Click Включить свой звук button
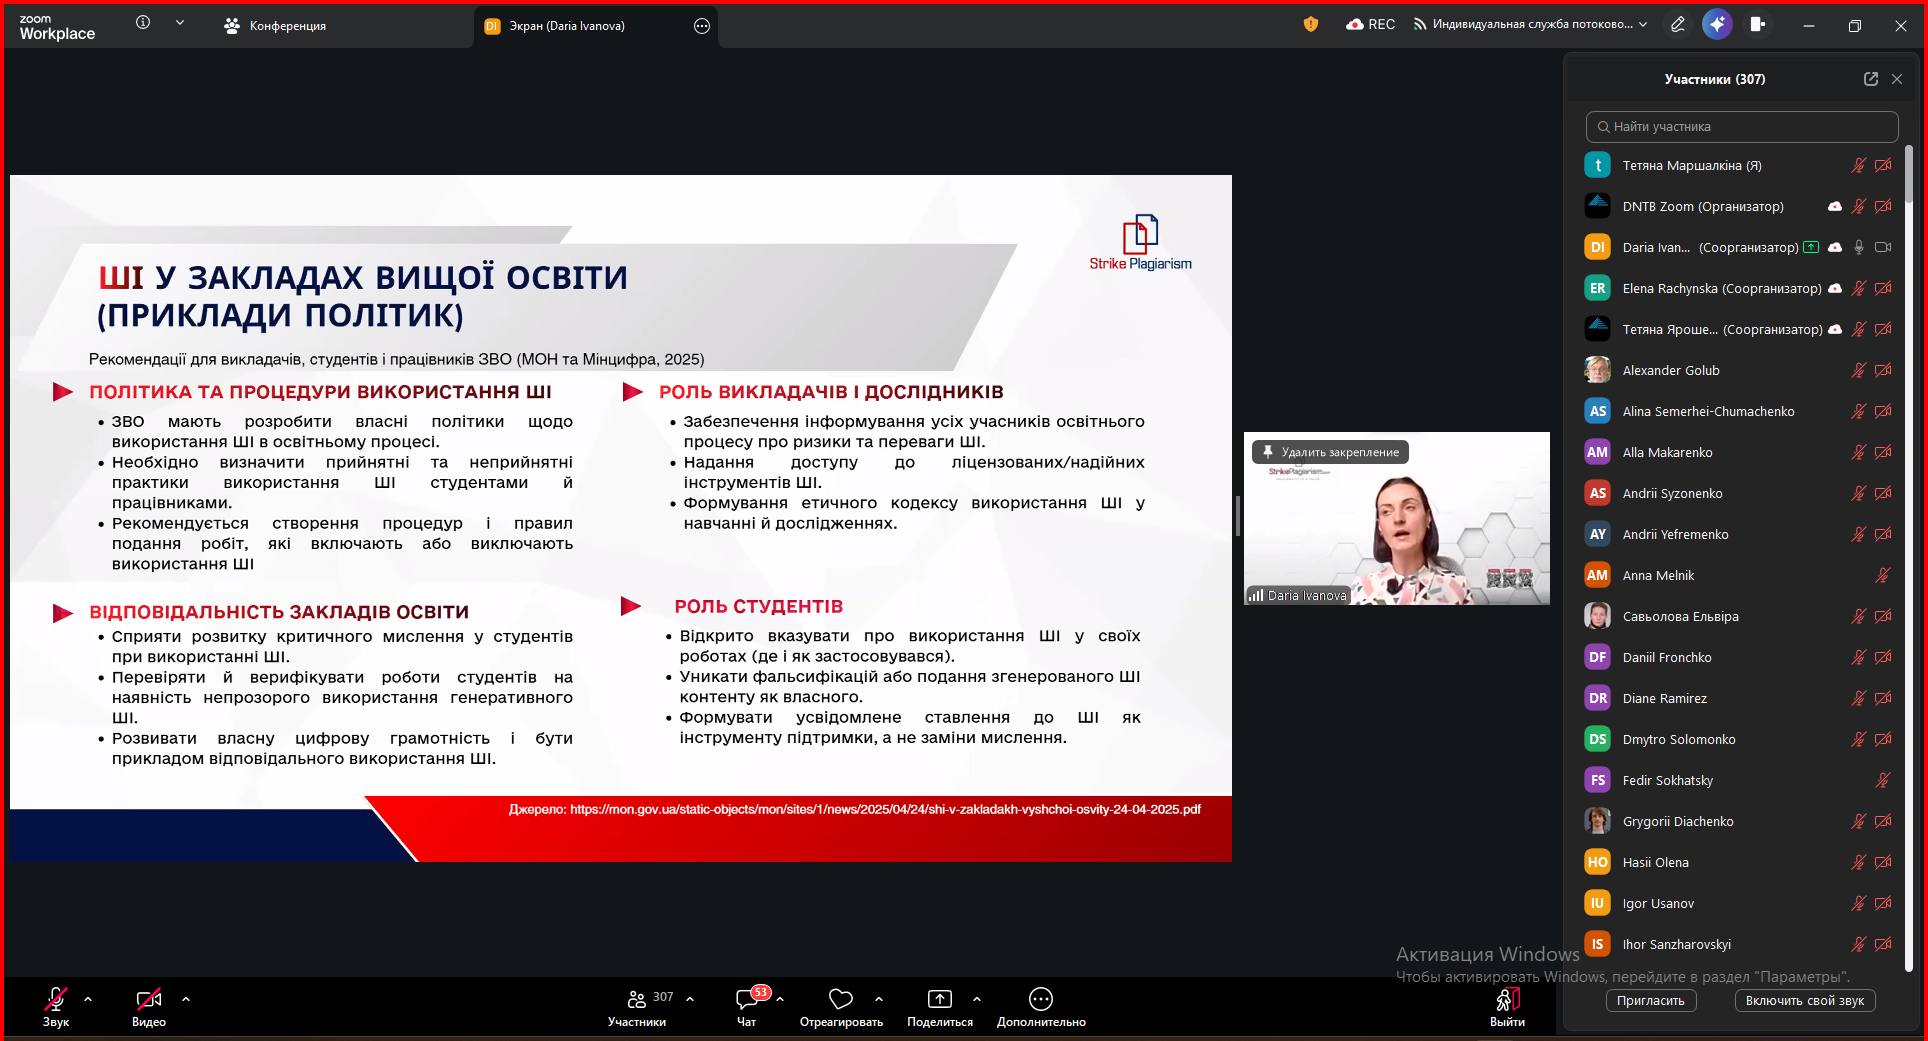The height and width of the screenshot is (1041, 1928). (1805, 1001)
